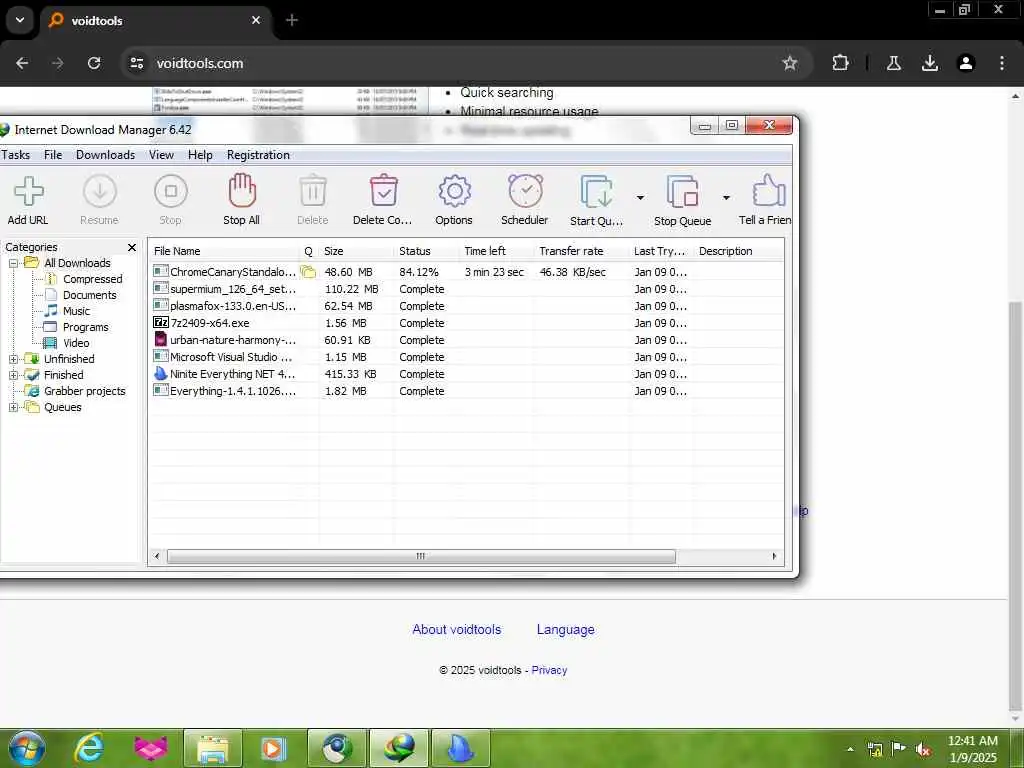This screenshot has width=1024, height=768.
Task: Bookmark this page with the star icon
Action: [790, 63]
